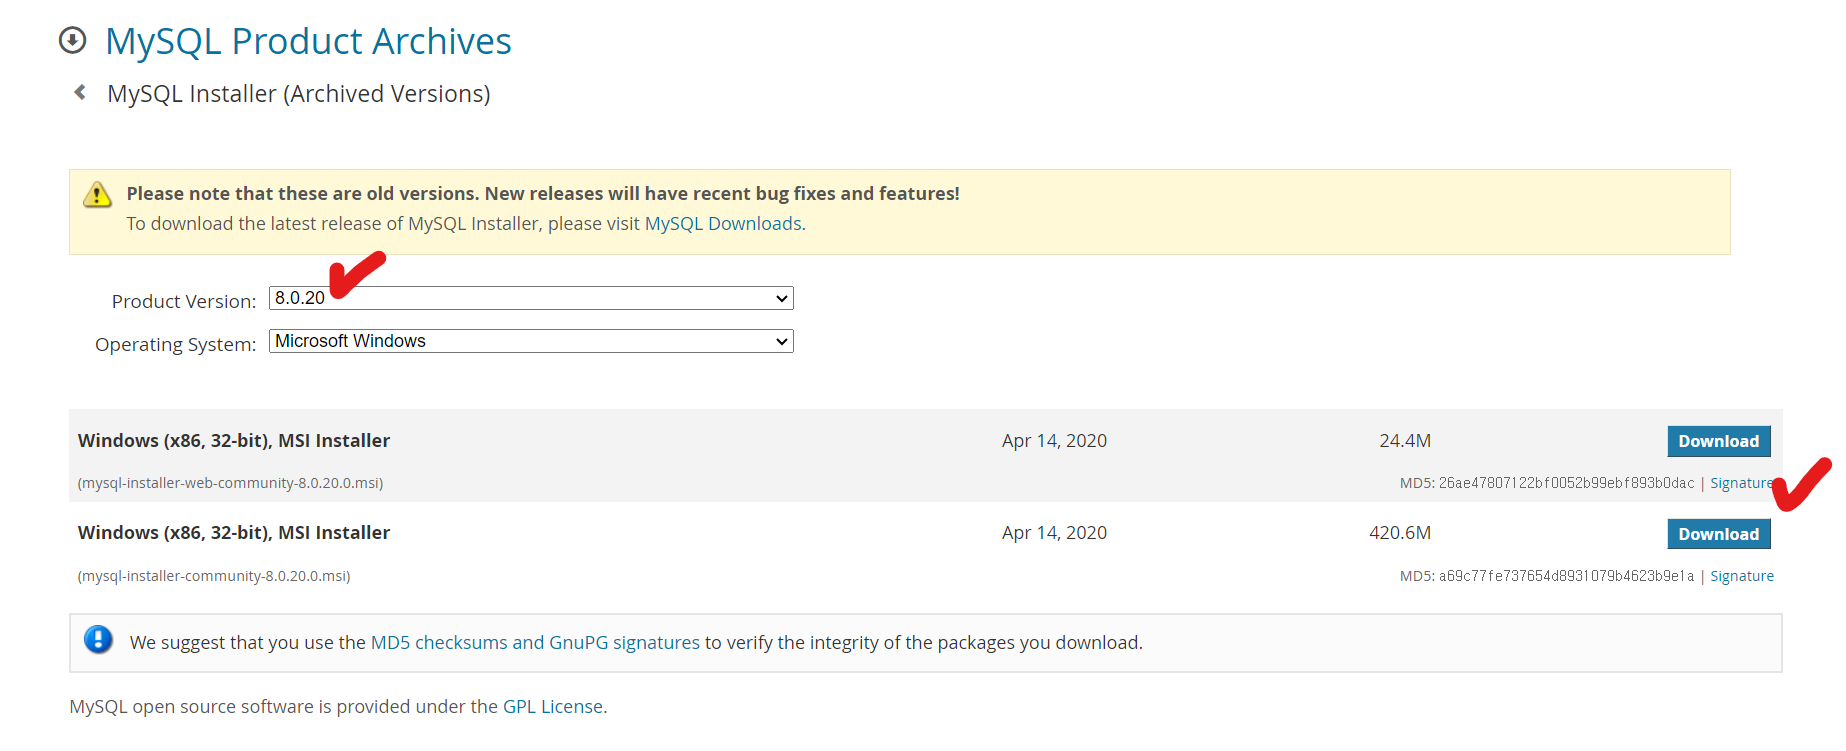The height and width of the screenshot is (751, 1846).
Task: Click the MD5 hash of the 24.4M installer
Action: (1566, 483)
